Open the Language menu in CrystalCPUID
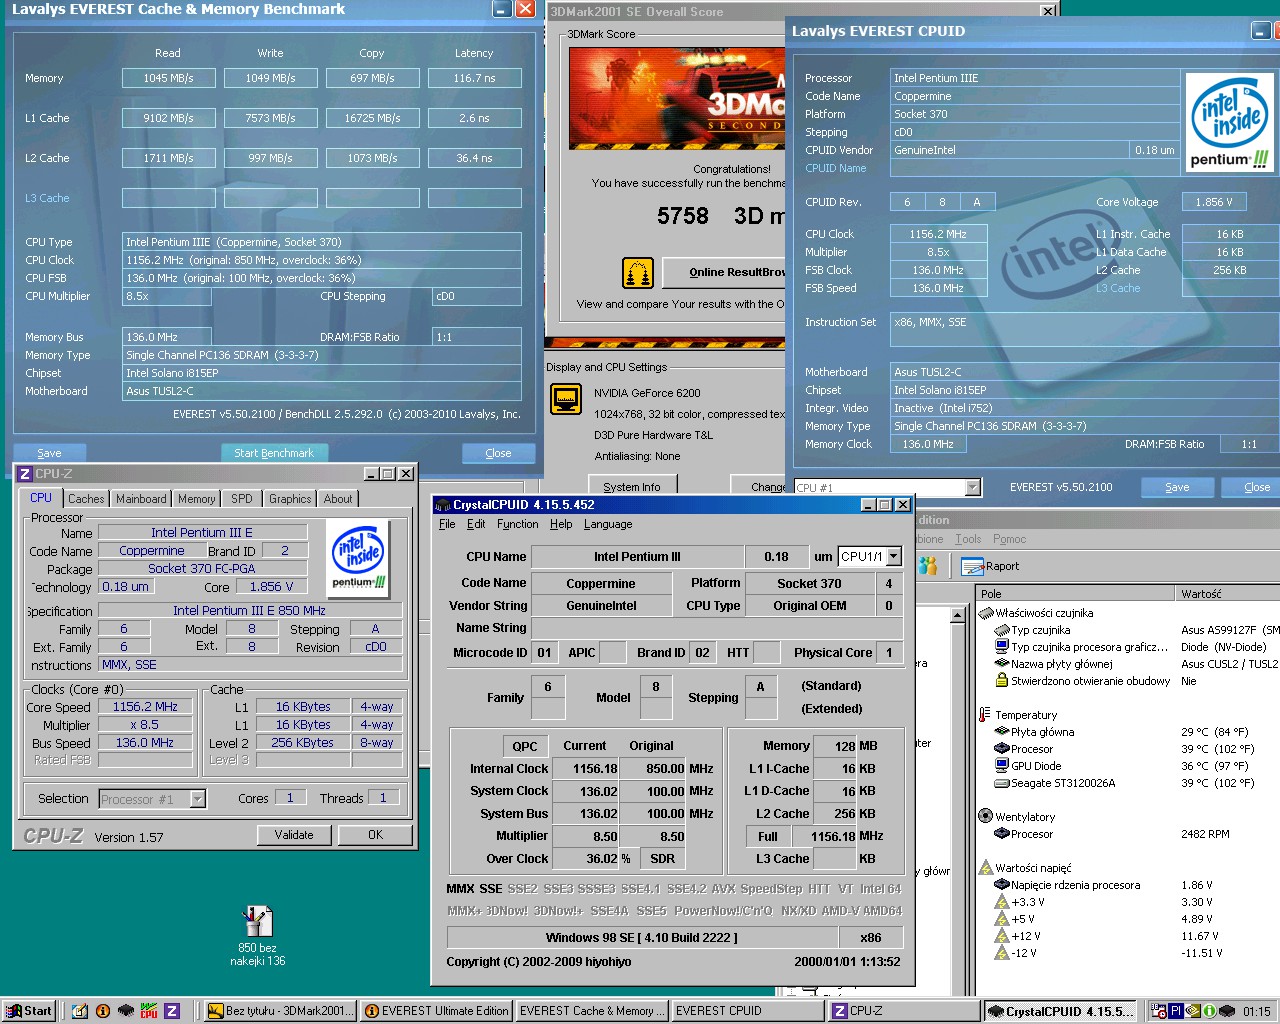The image size is (1280, 1024). pyautogui.click(x=608, y=524)
